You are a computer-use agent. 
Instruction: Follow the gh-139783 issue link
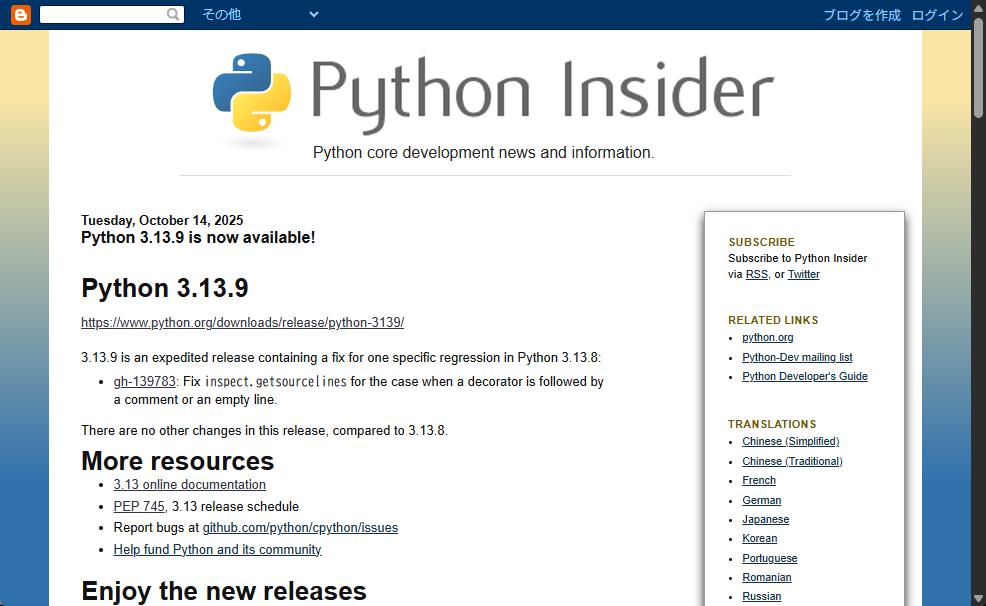(x=145, y=381)
